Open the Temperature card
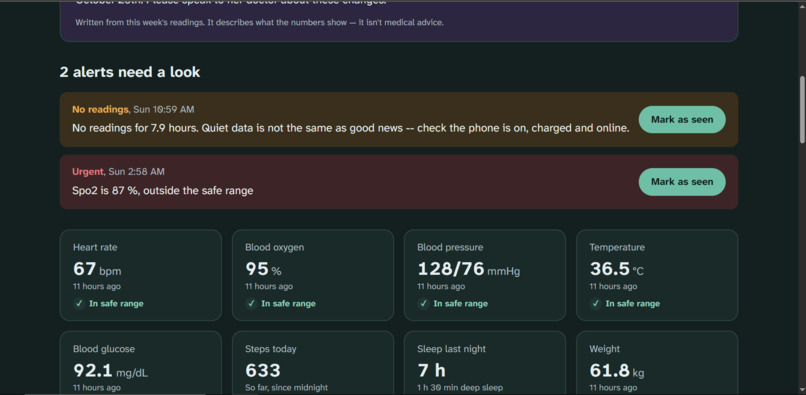 [x=657, y=275]
